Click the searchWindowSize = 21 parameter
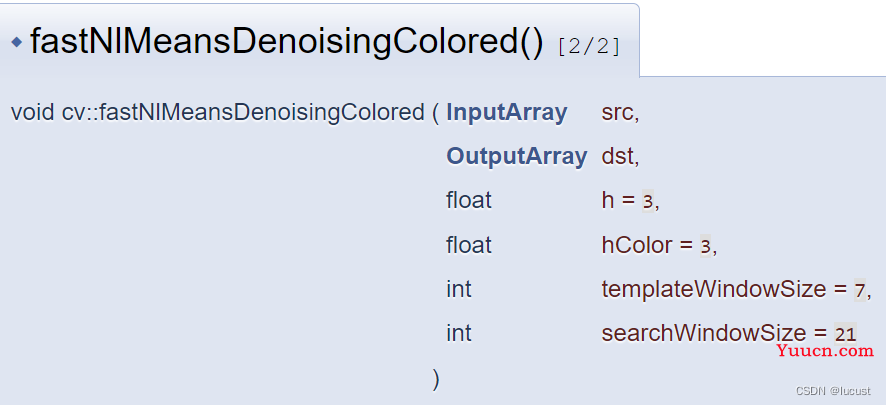The image size is (886, 405). (729, 333)
